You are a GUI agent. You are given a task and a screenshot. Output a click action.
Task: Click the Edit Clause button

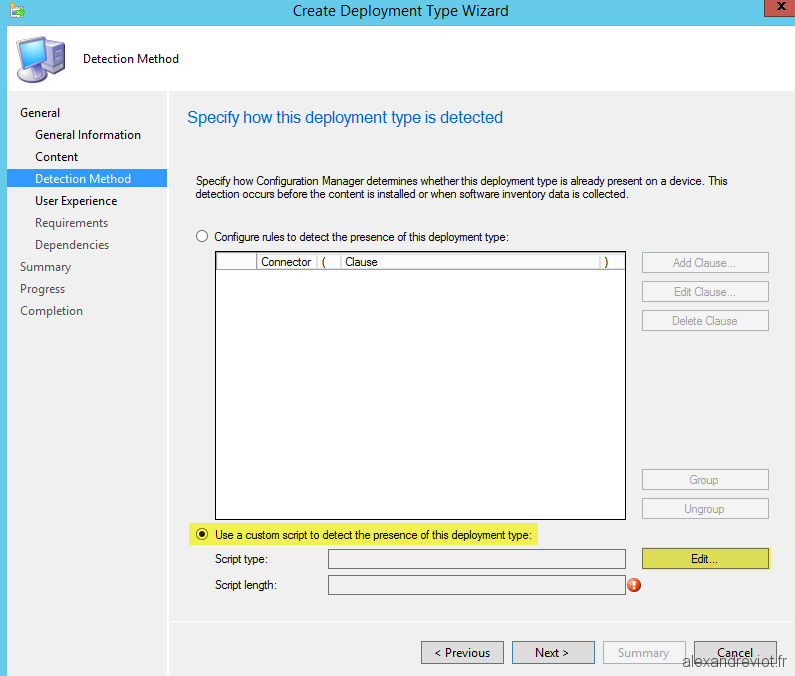coord(705,292)
